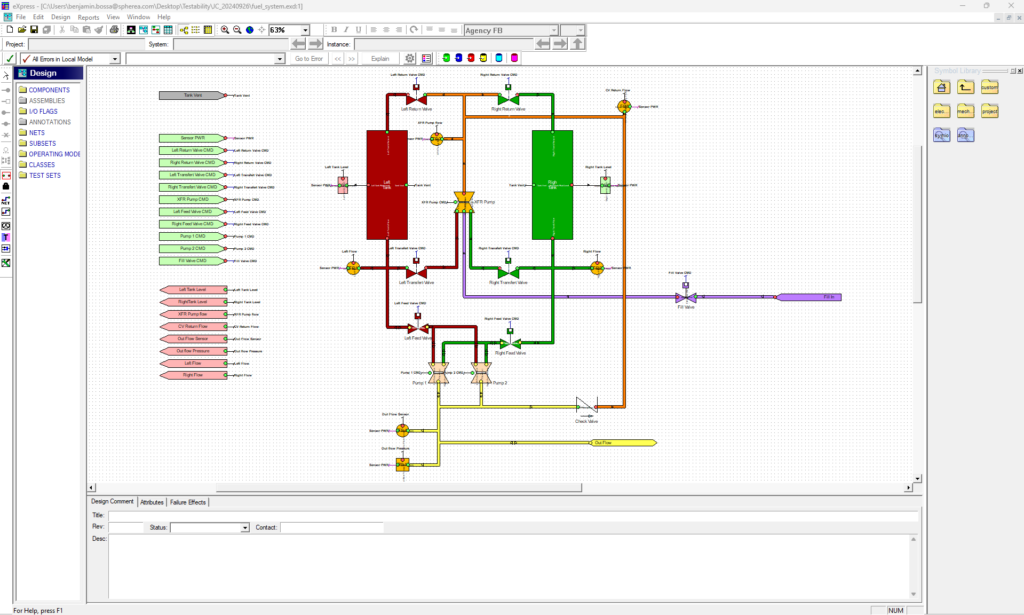Click the Zoom In magnifier icon
The image size is (1024, 615).
[x=224, y=30]
